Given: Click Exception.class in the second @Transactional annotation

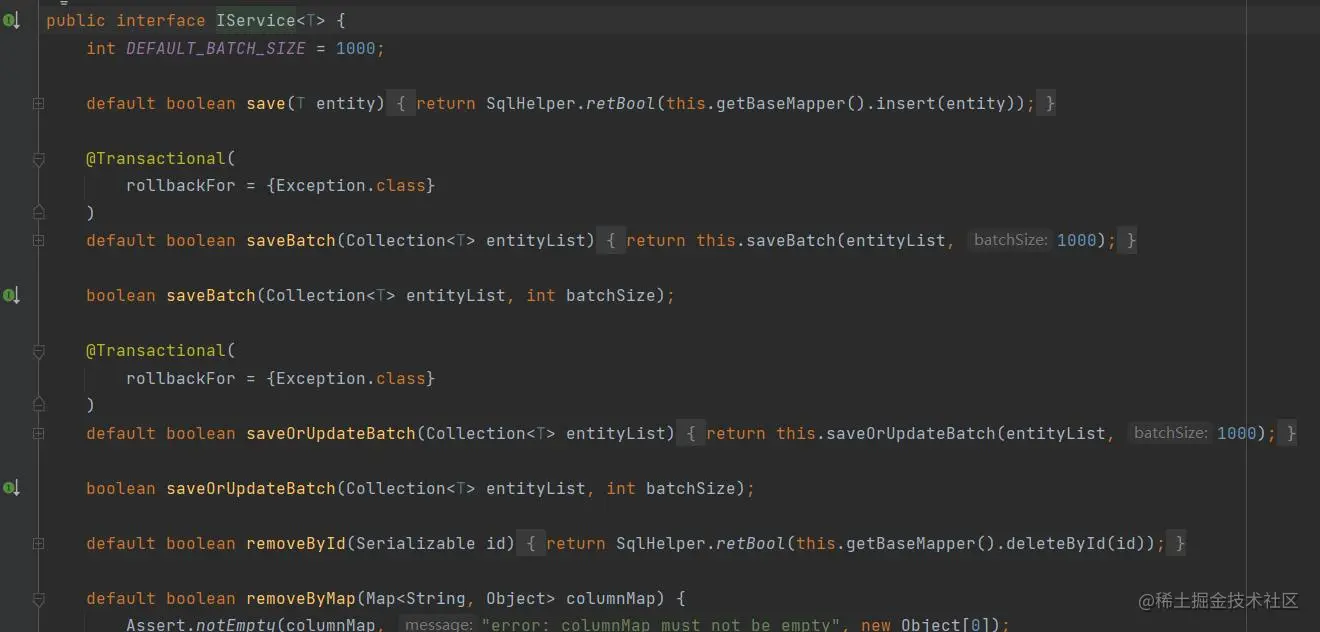Looking at the screenshot, I should (x=351, y=378).
